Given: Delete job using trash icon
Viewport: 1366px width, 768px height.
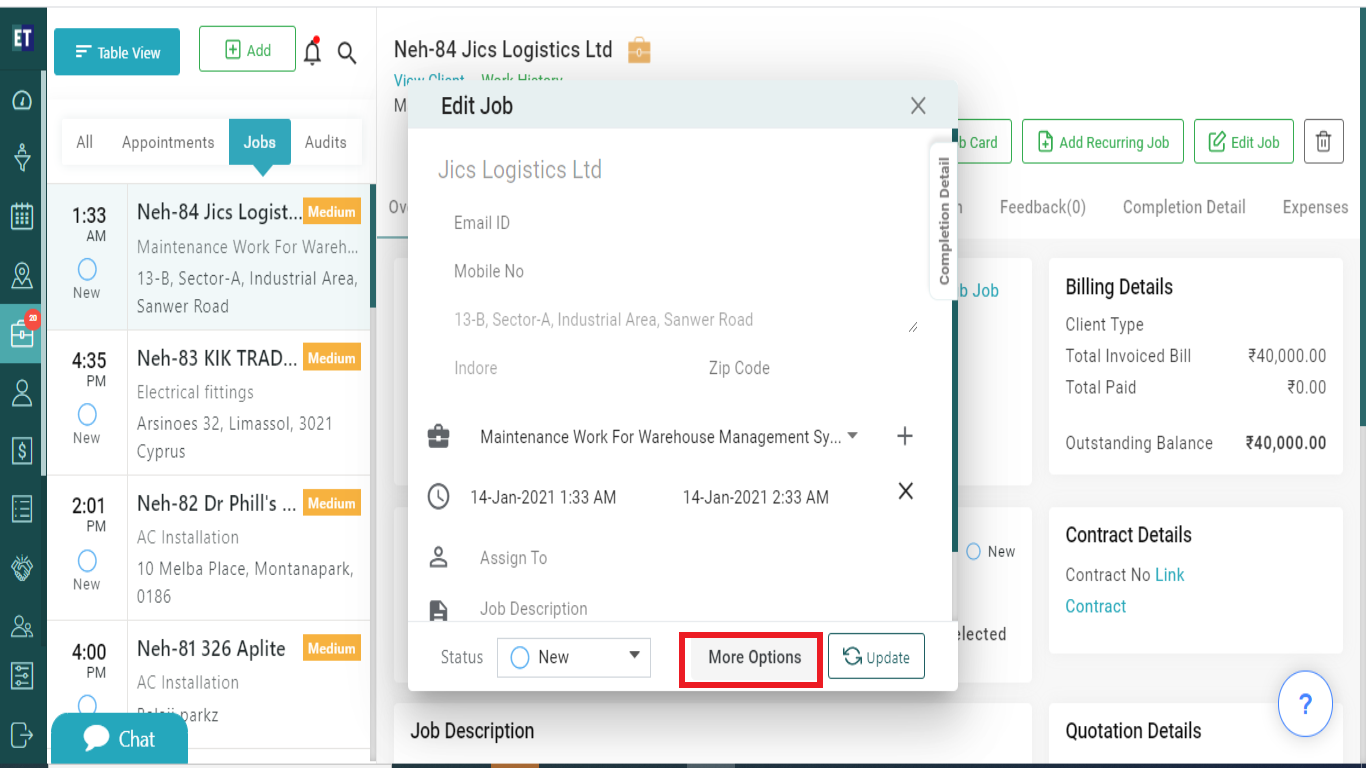Looking at the screenshot, I should 1323,142.
